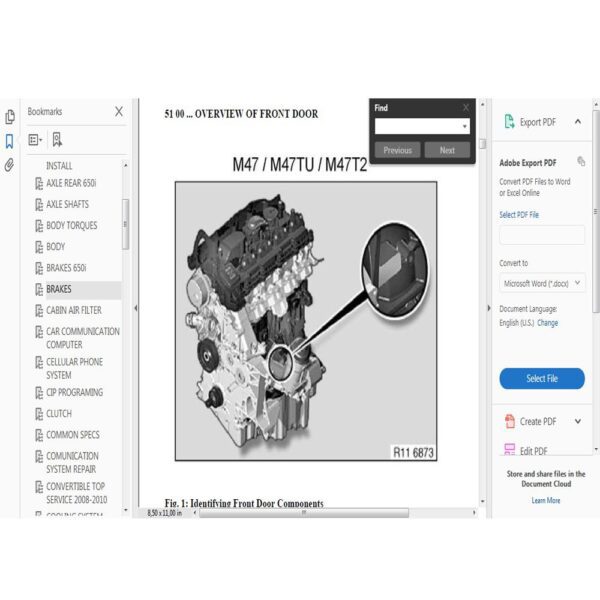The height and width of the screenshot is (600, 600).
Task: Click the CLUTCH bookmark page icon
Action: 39,414
